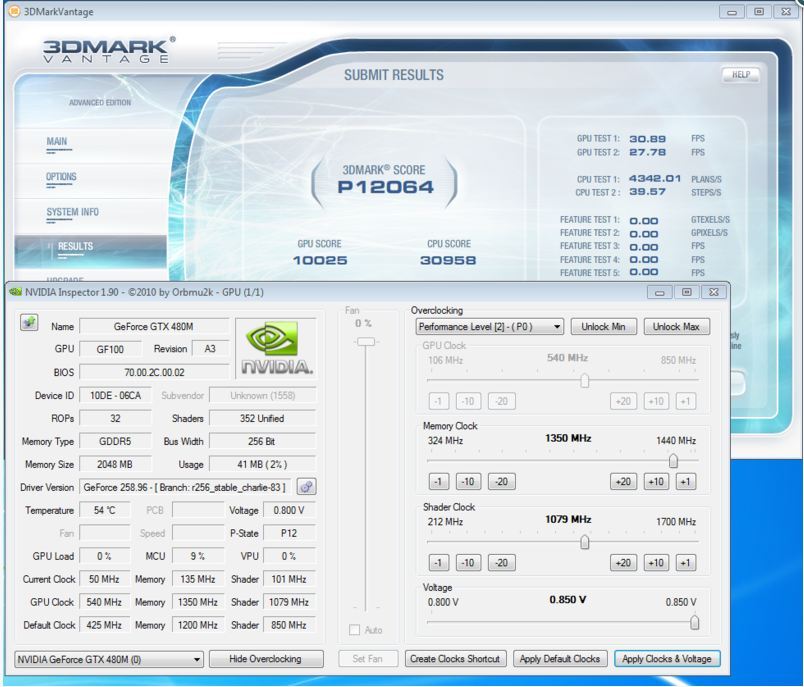This screenshot has width=804, height=687.
Task: Click the Shader Clock +10 button
Action: point(656,562)
